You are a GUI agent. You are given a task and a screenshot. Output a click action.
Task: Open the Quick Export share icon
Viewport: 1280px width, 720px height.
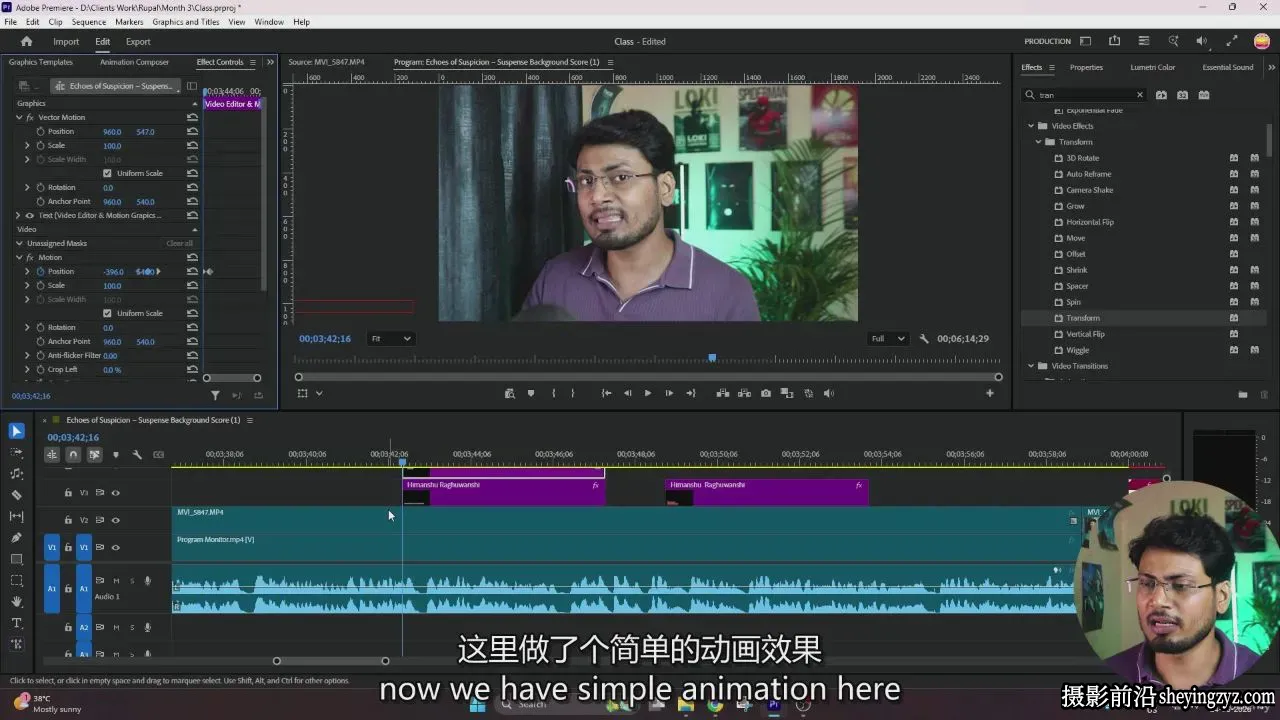point(1114,42)
